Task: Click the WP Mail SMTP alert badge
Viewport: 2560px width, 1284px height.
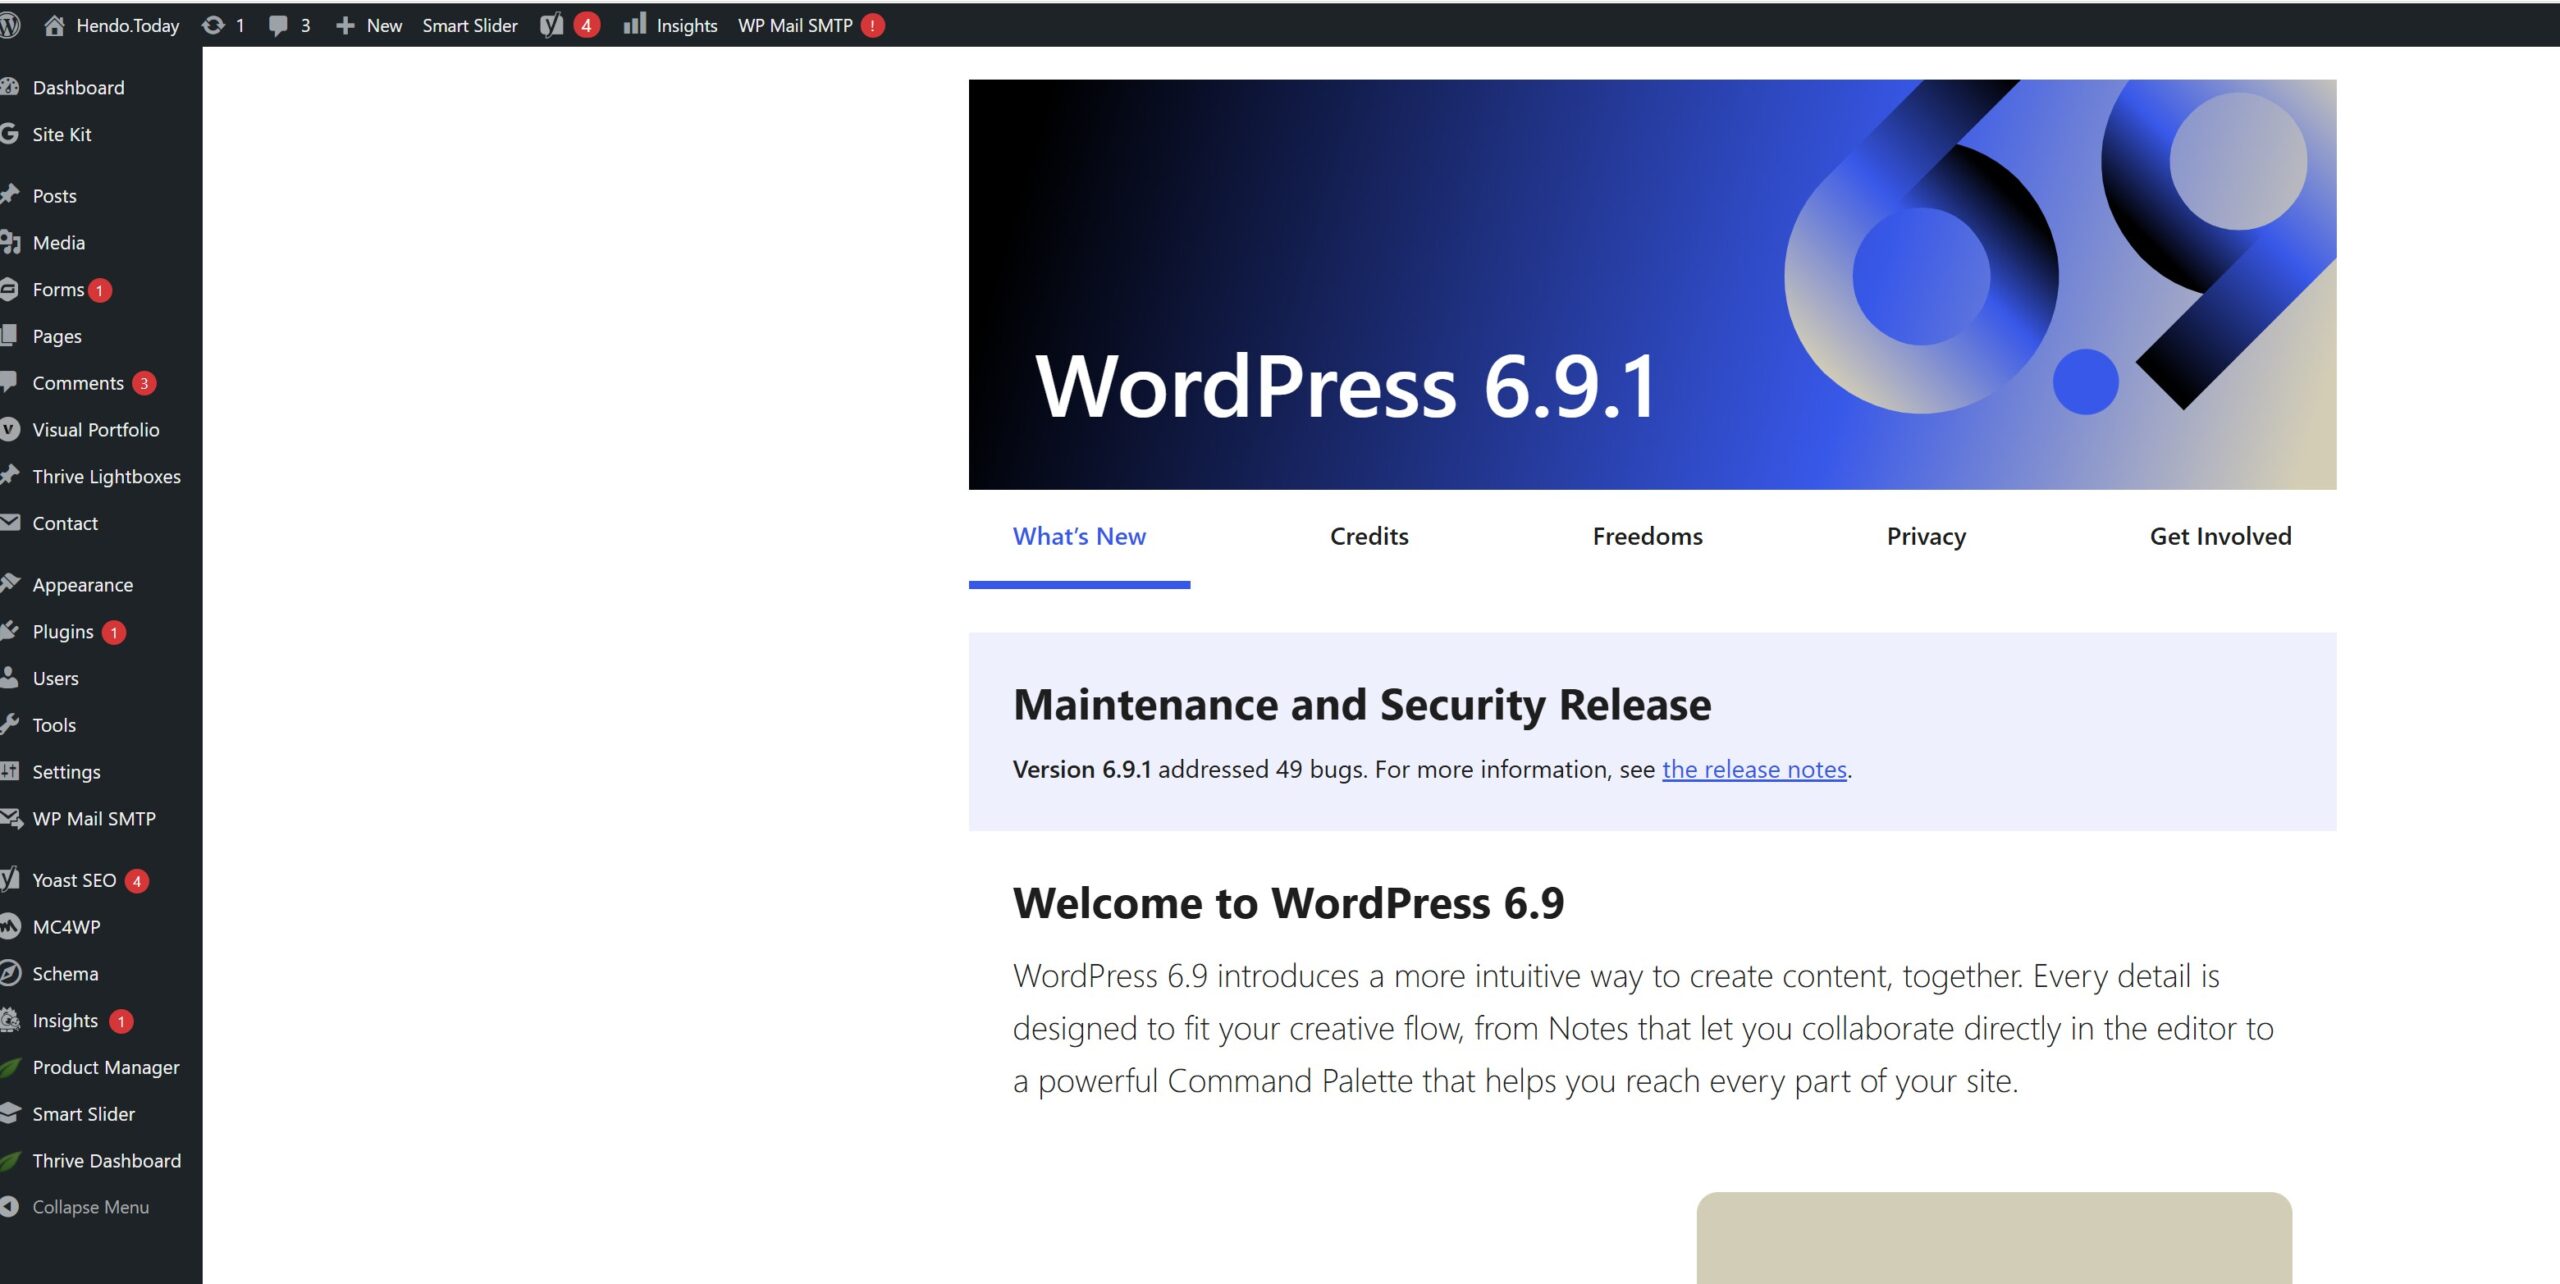Action: (873, 25)
